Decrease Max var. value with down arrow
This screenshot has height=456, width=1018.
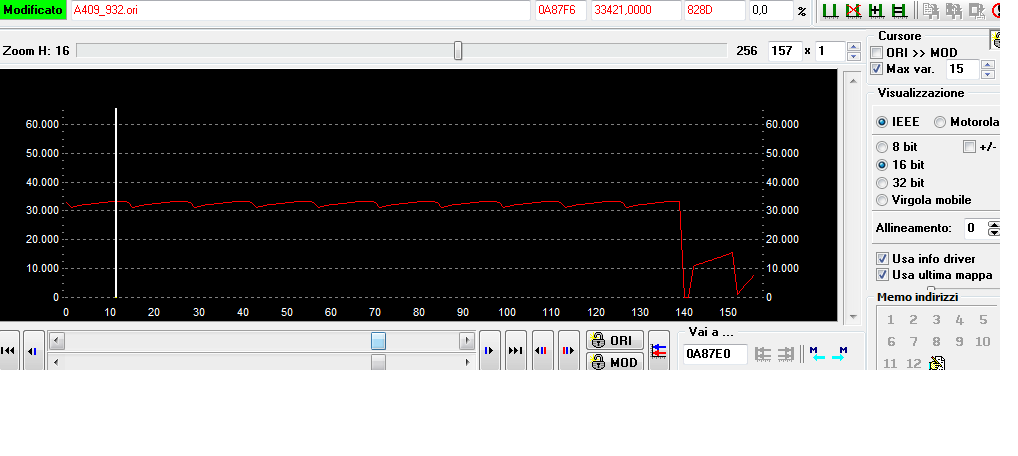pos(987,73)
